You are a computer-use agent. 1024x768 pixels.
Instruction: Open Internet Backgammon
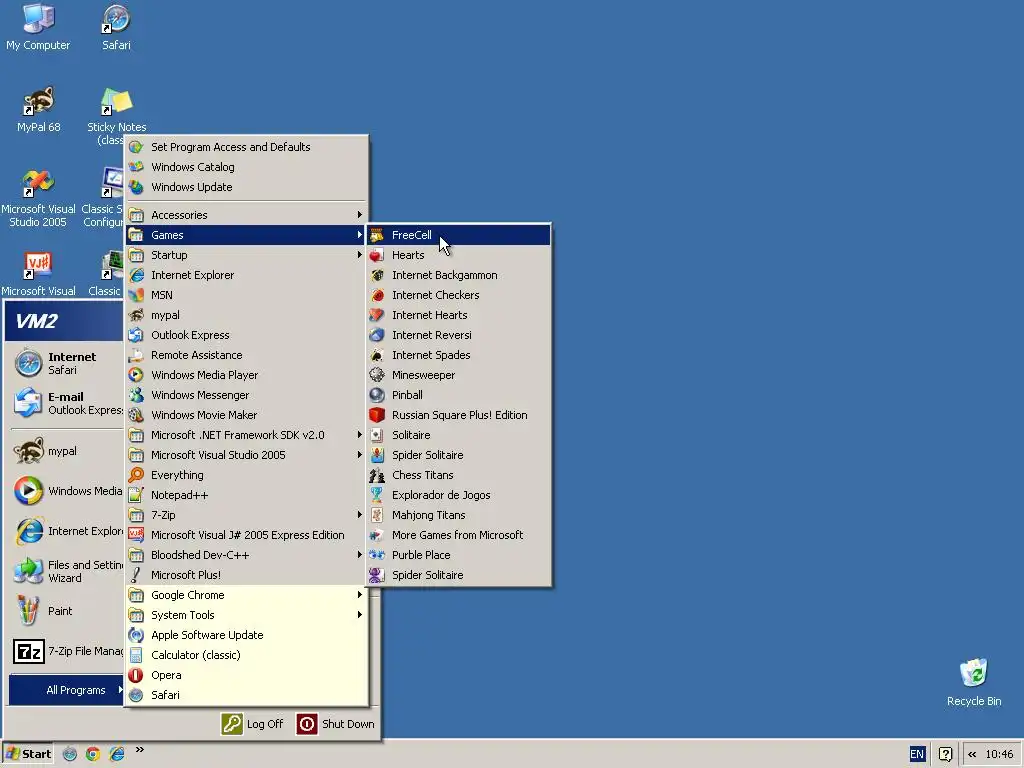pos(459,275)
